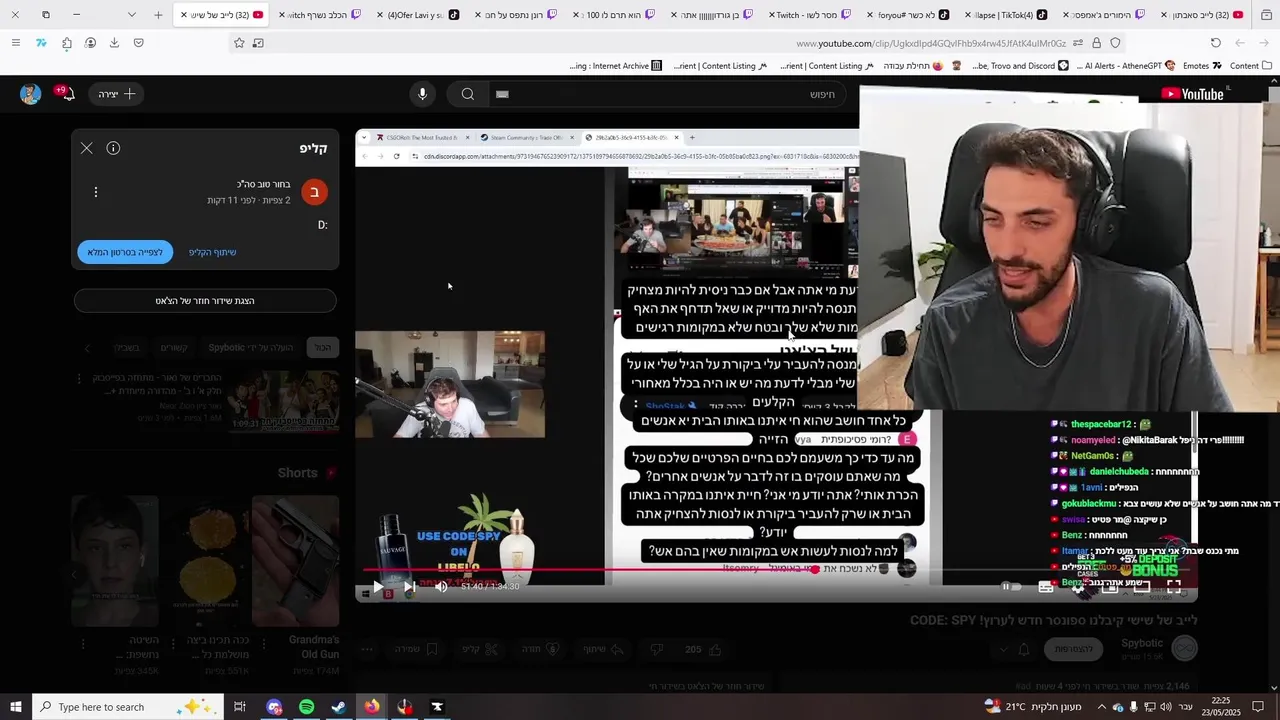Click the search magnifier button
The height and width of the screenshot is (720, 1280).
click(467, 94)
